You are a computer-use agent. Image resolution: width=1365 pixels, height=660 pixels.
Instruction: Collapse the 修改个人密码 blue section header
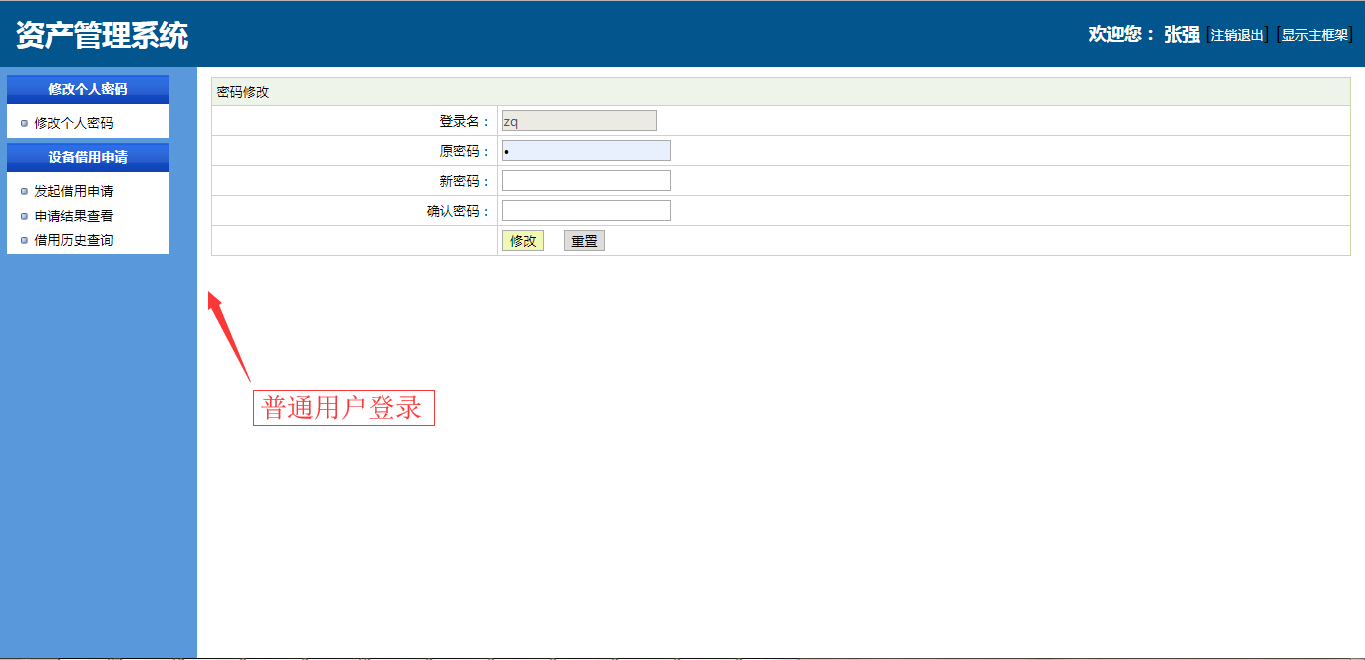(x=88, y=89)
